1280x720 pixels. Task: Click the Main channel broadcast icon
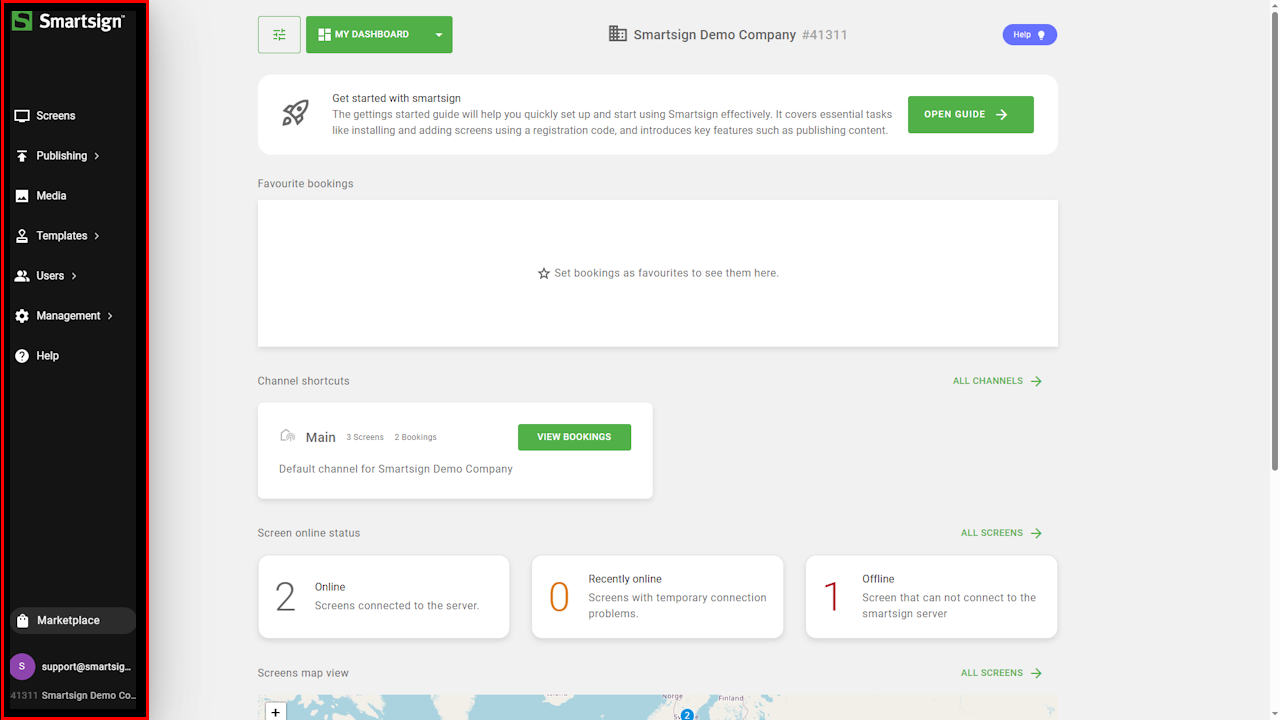click(x=288, y=436)
